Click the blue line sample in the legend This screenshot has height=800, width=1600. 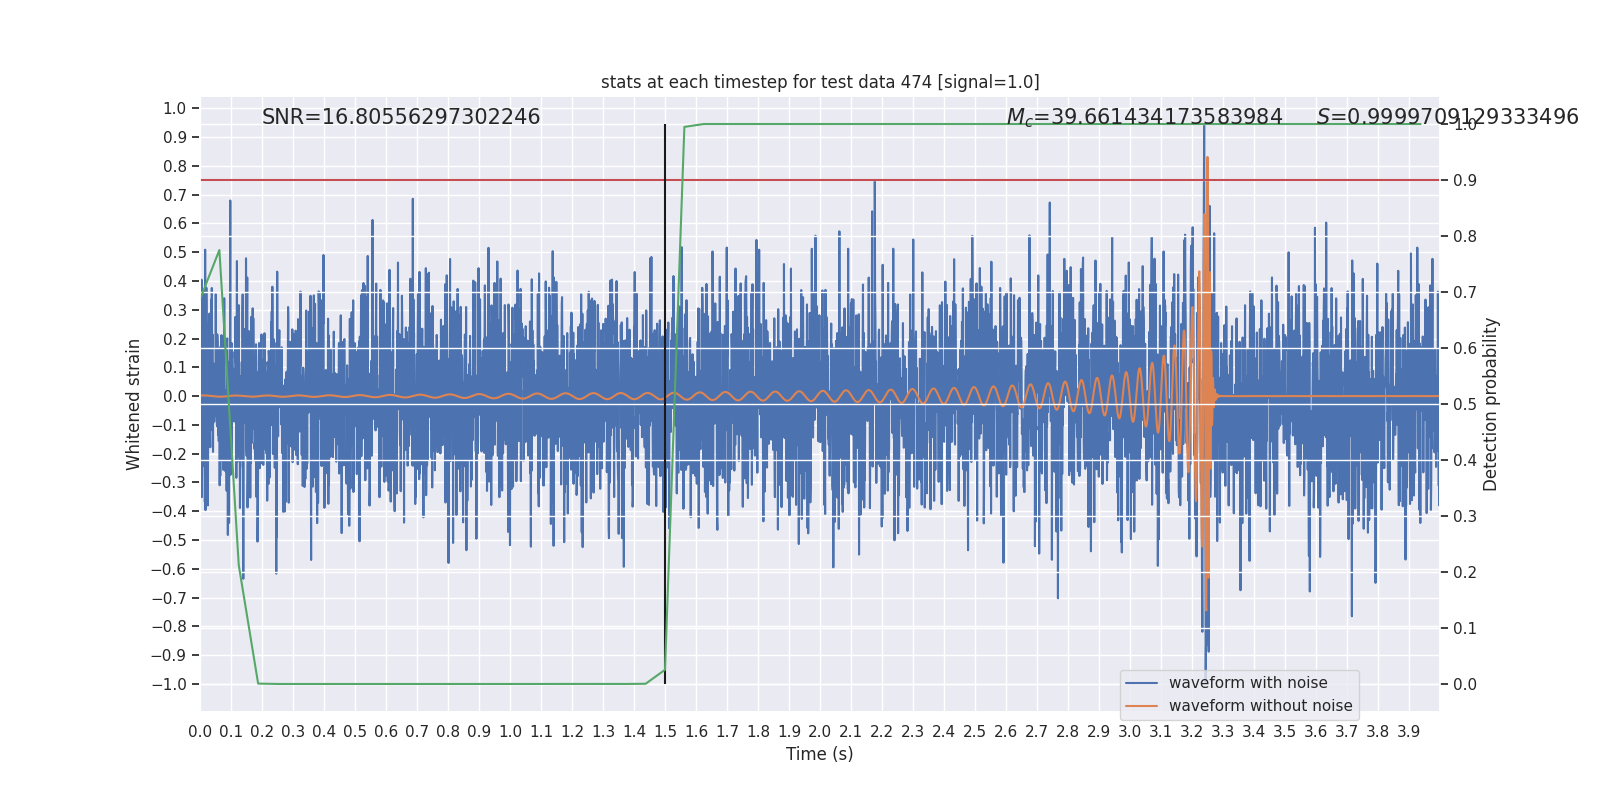click(1141, 683)
